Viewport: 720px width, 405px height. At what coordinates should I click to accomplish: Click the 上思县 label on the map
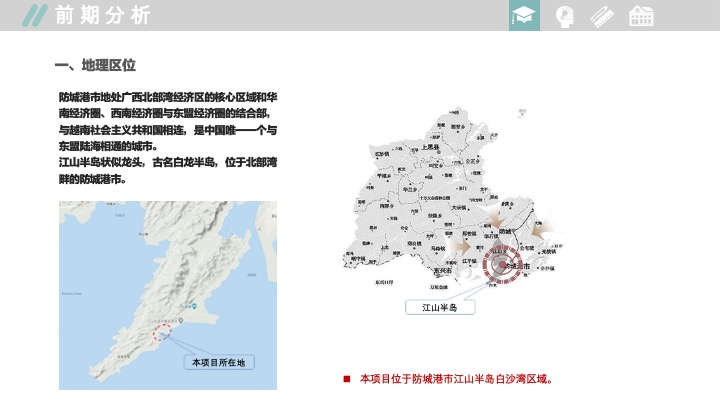[431, 147]
